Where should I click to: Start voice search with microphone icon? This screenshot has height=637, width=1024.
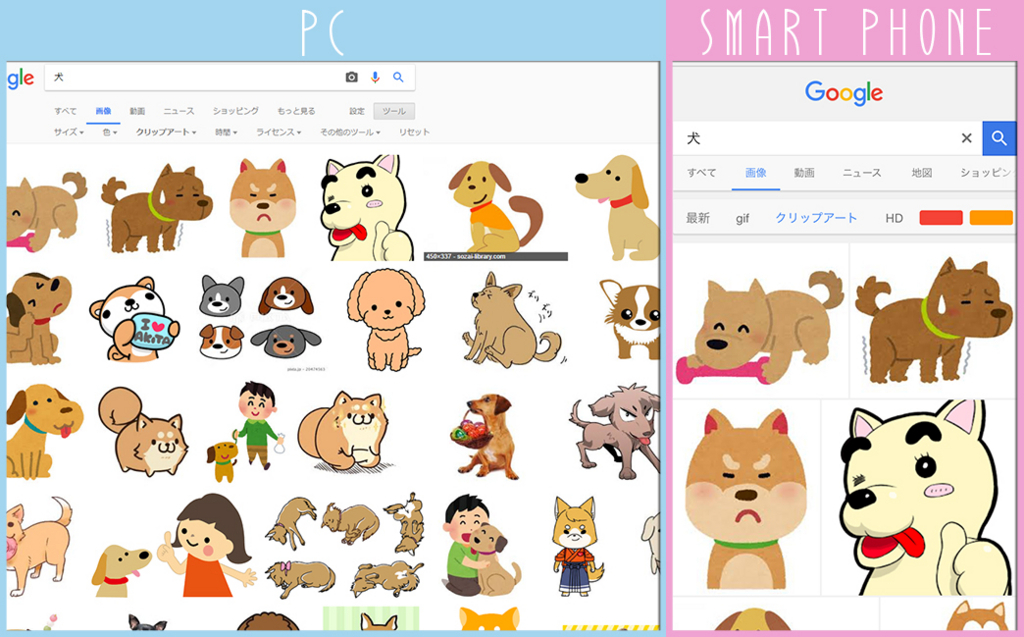pyautogui.click(x=375, y=77)
